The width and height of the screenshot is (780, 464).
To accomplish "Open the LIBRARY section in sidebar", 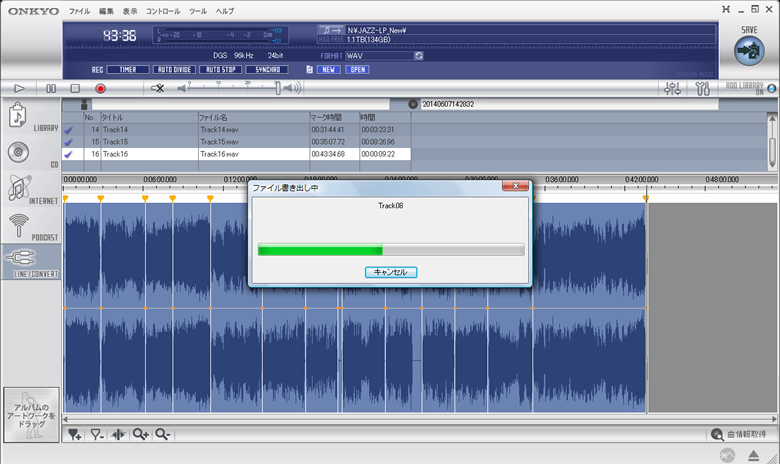I will tap(18, 119).
